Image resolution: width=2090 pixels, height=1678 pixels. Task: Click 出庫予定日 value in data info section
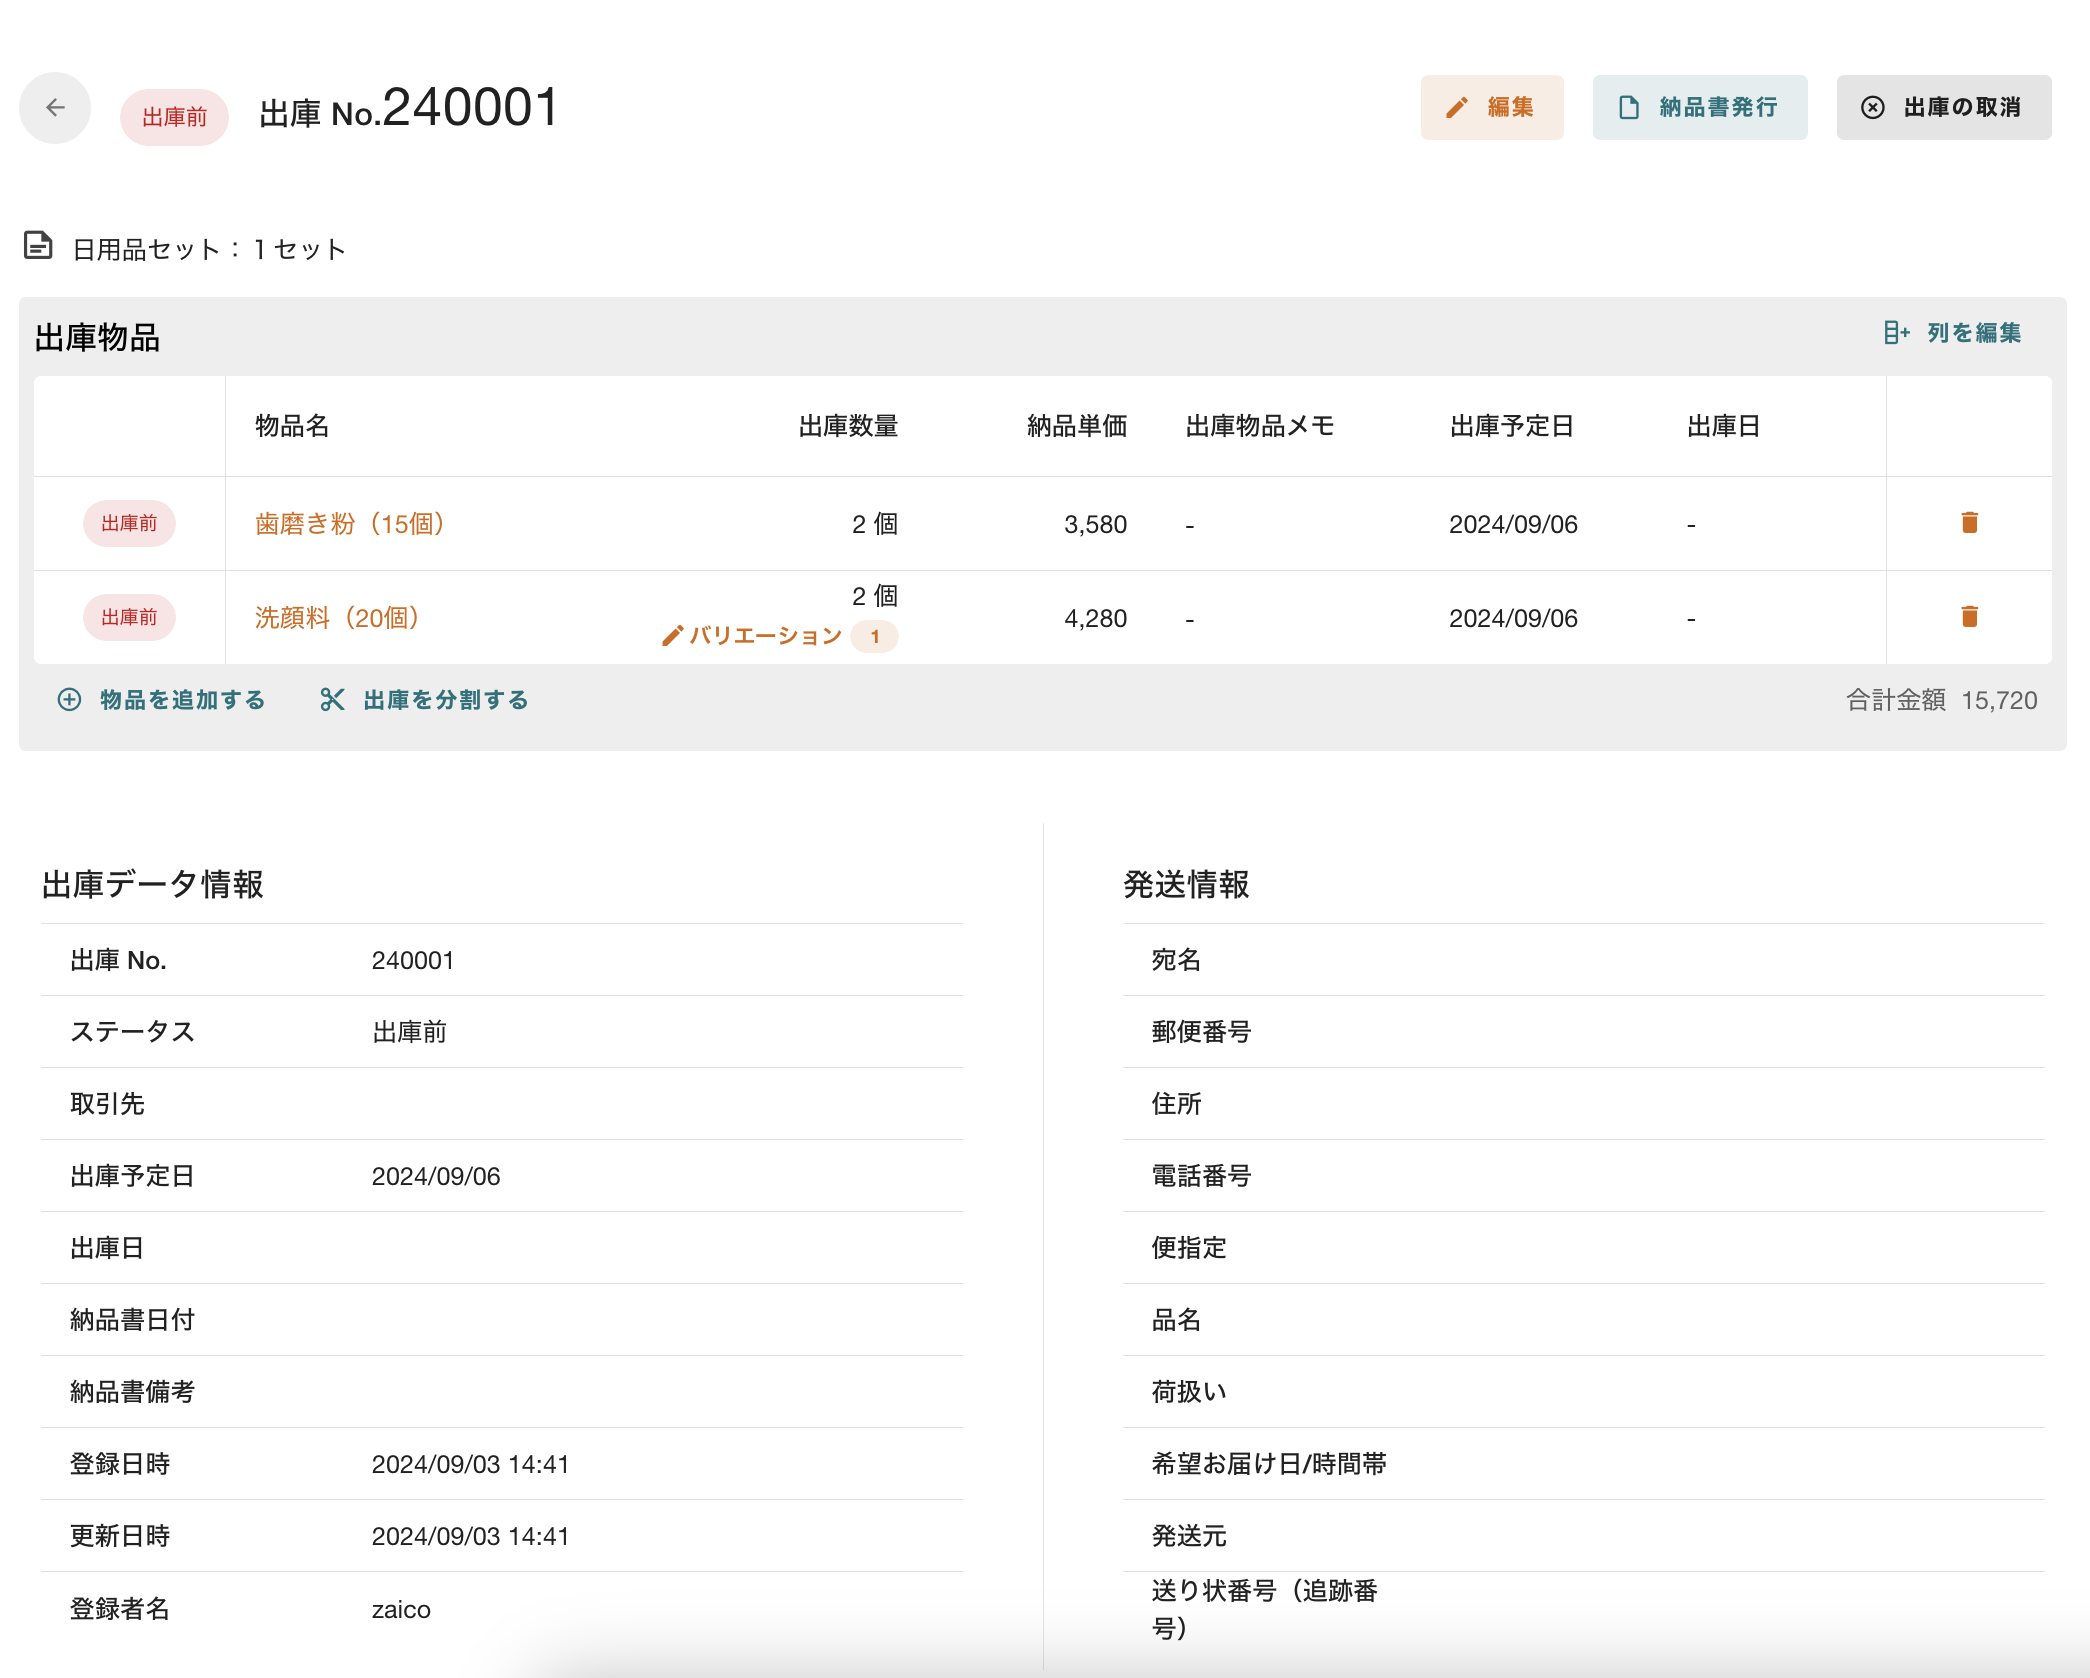(436, 1176)
